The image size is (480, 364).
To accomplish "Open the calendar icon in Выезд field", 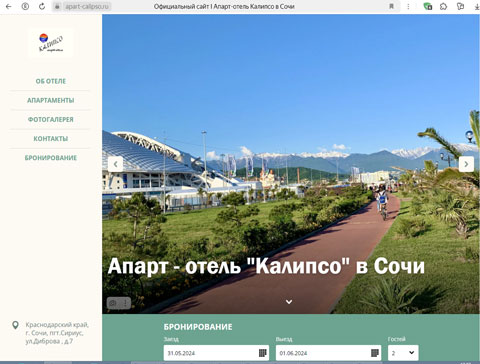I will coord(375,353).
